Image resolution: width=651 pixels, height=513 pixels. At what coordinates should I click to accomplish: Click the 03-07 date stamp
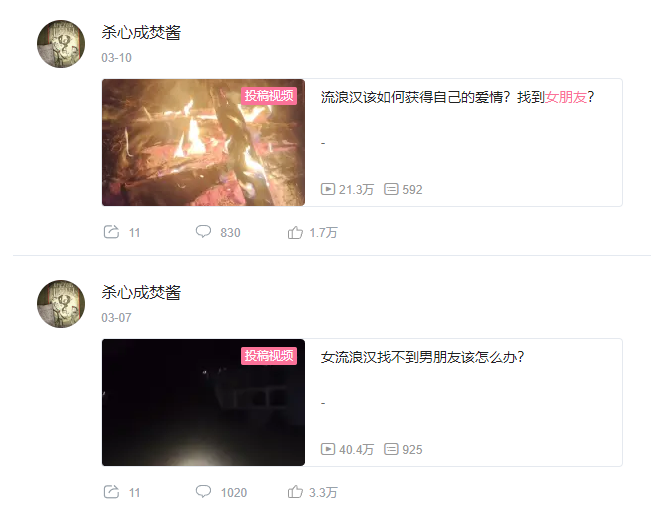(x=116, y=318)
